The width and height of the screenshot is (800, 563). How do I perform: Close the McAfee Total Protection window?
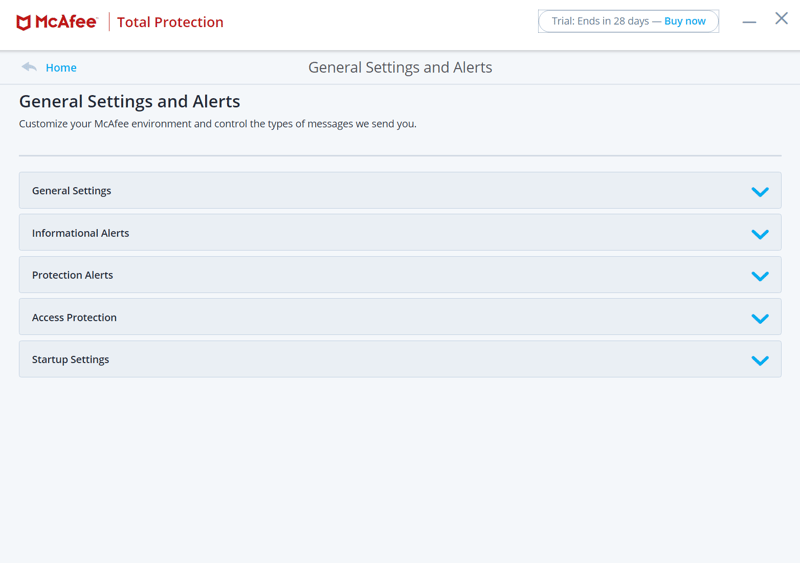tap(781, 19)
